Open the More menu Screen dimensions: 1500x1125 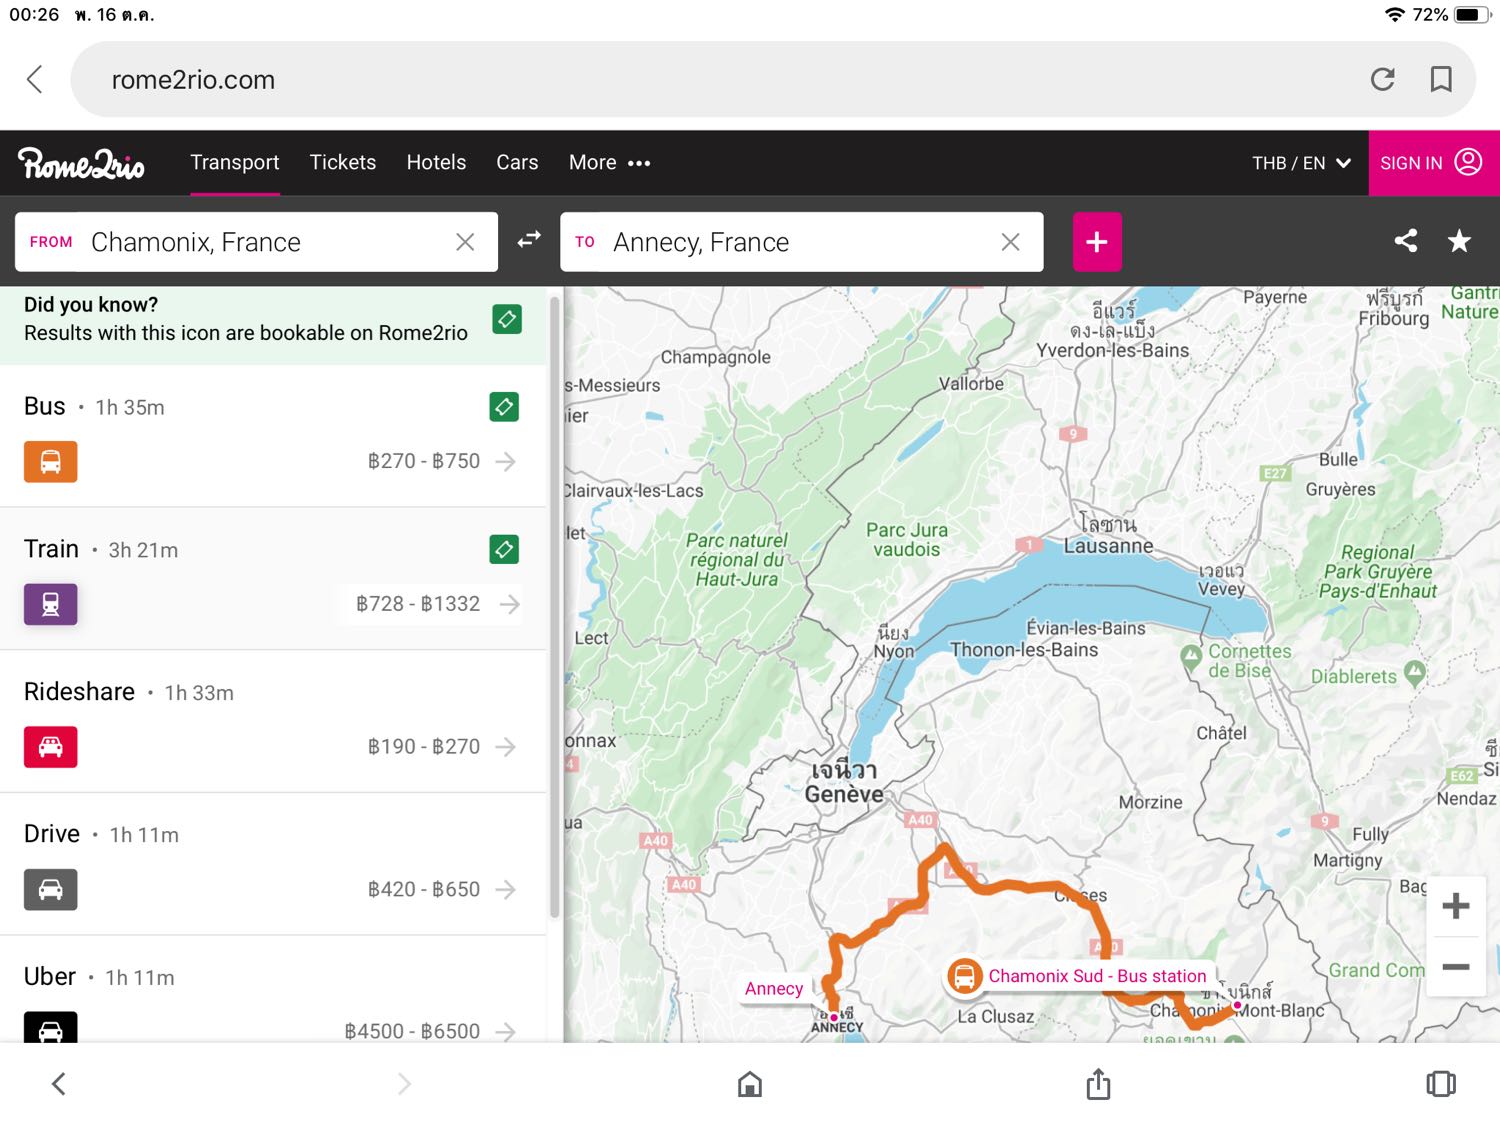point(609,162)
